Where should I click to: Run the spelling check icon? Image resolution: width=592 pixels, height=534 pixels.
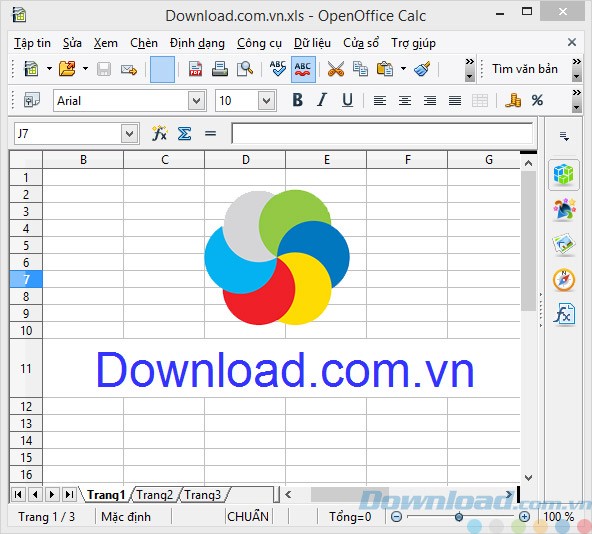(278, 69)
